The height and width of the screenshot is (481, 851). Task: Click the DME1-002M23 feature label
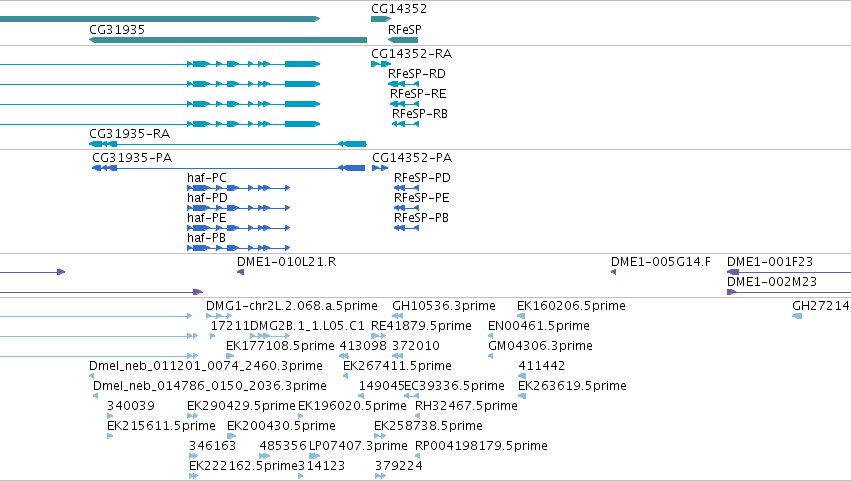(772, 282)
